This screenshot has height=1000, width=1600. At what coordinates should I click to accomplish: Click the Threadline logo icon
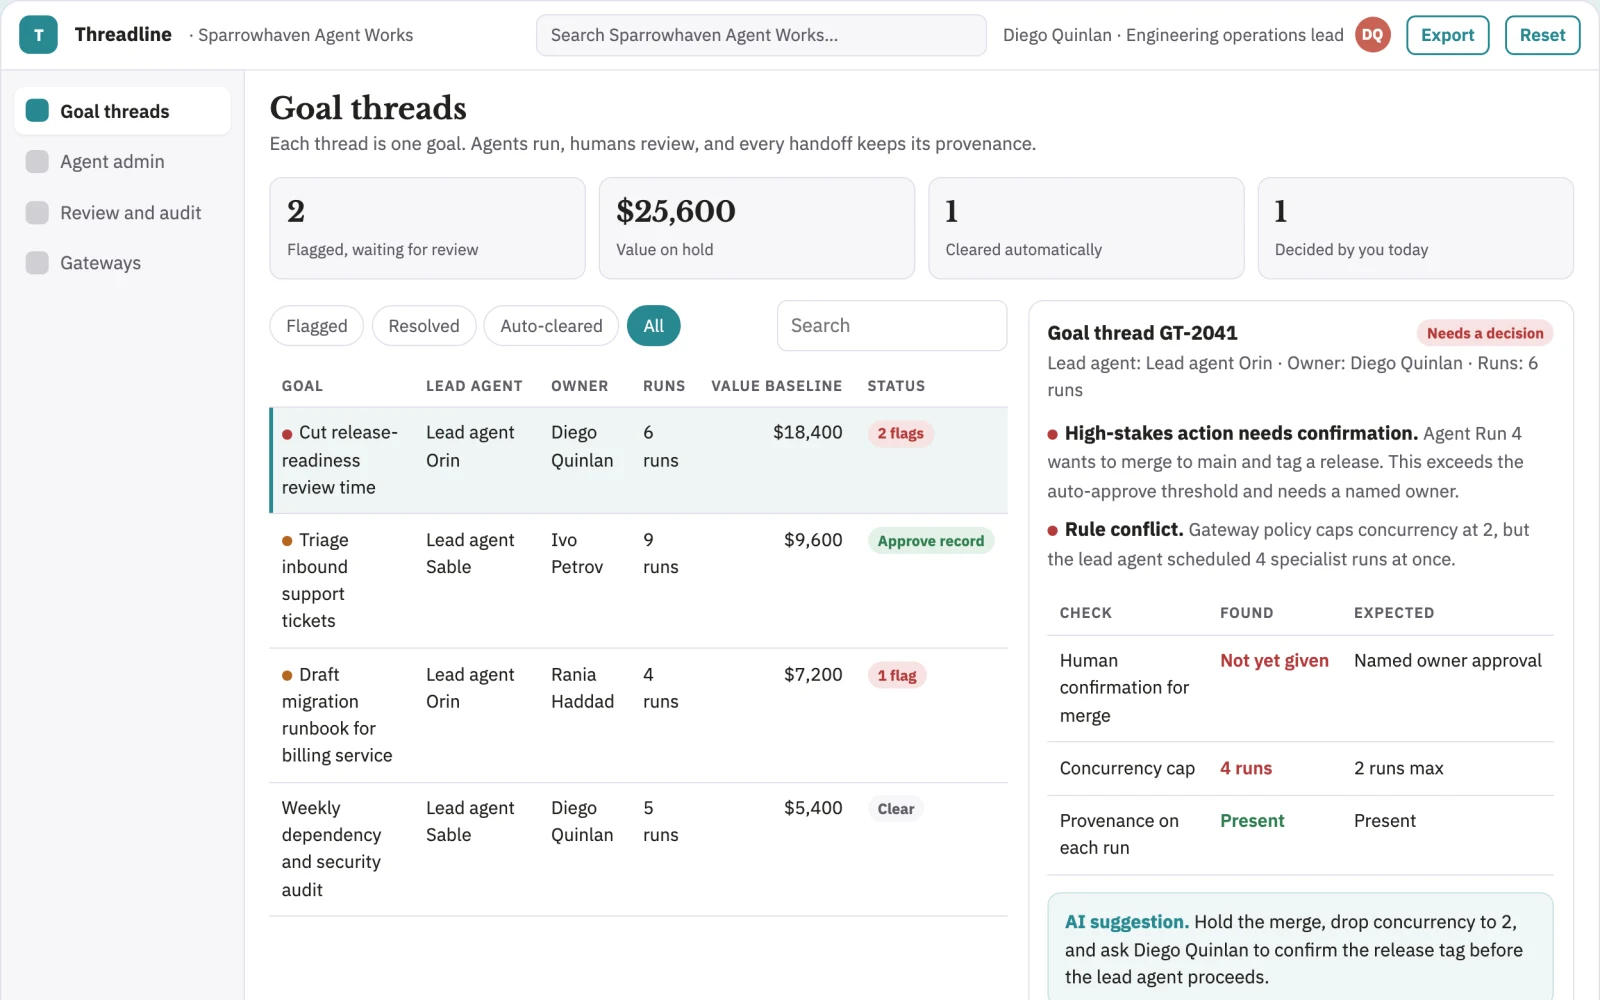click(x=38, y=35)
